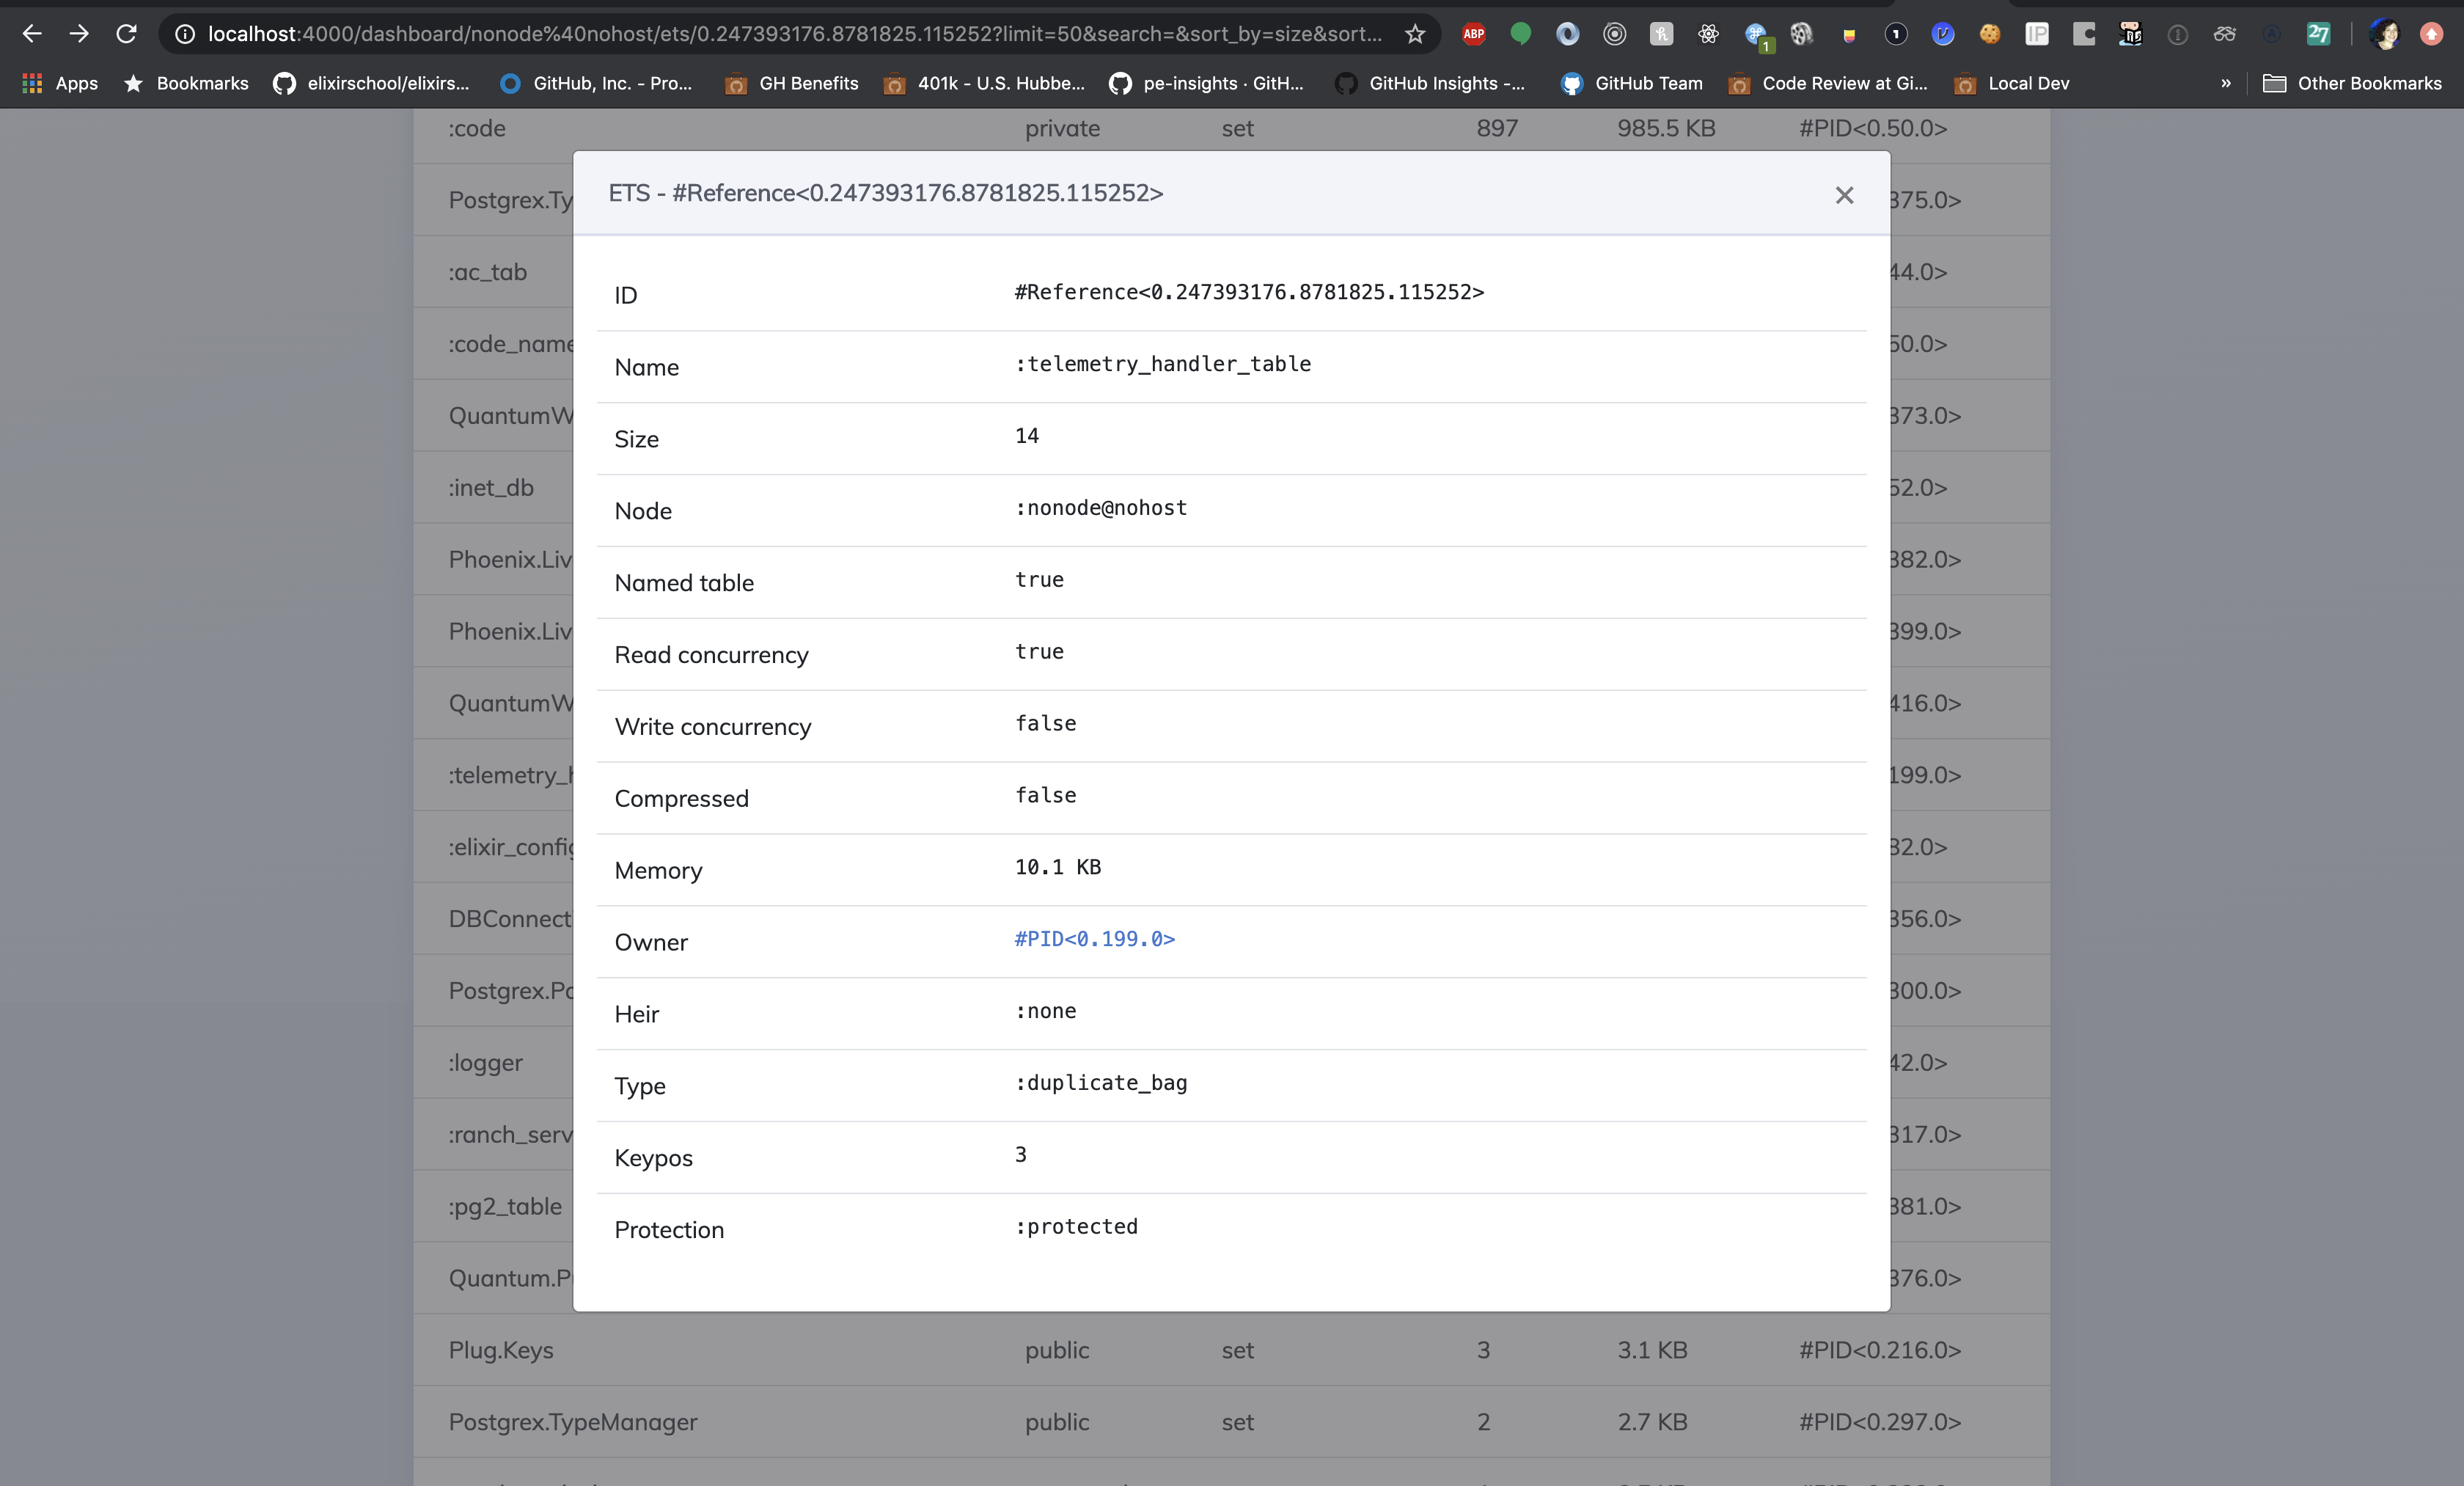Click the Chrome profile avatar
Image resolution: width=2464 pixels, height=1486 pixels.
(x=2384, y=34)
